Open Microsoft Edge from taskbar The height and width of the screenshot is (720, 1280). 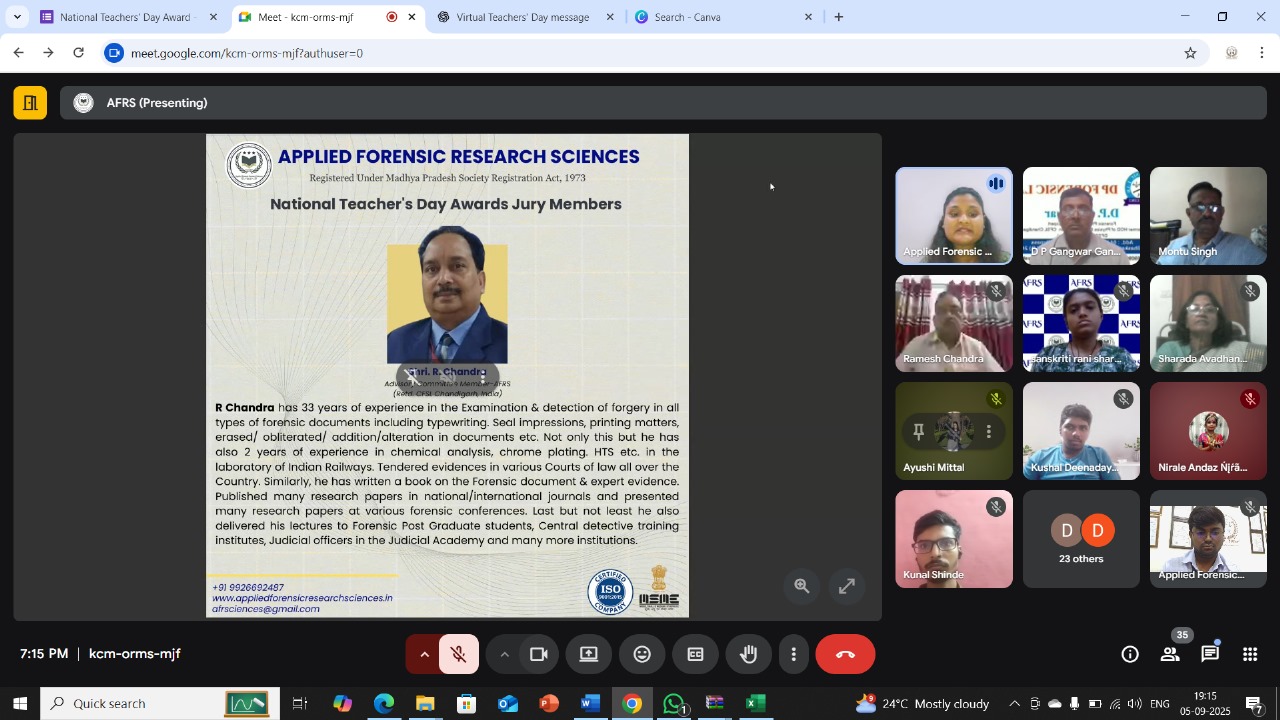(384, 704)
